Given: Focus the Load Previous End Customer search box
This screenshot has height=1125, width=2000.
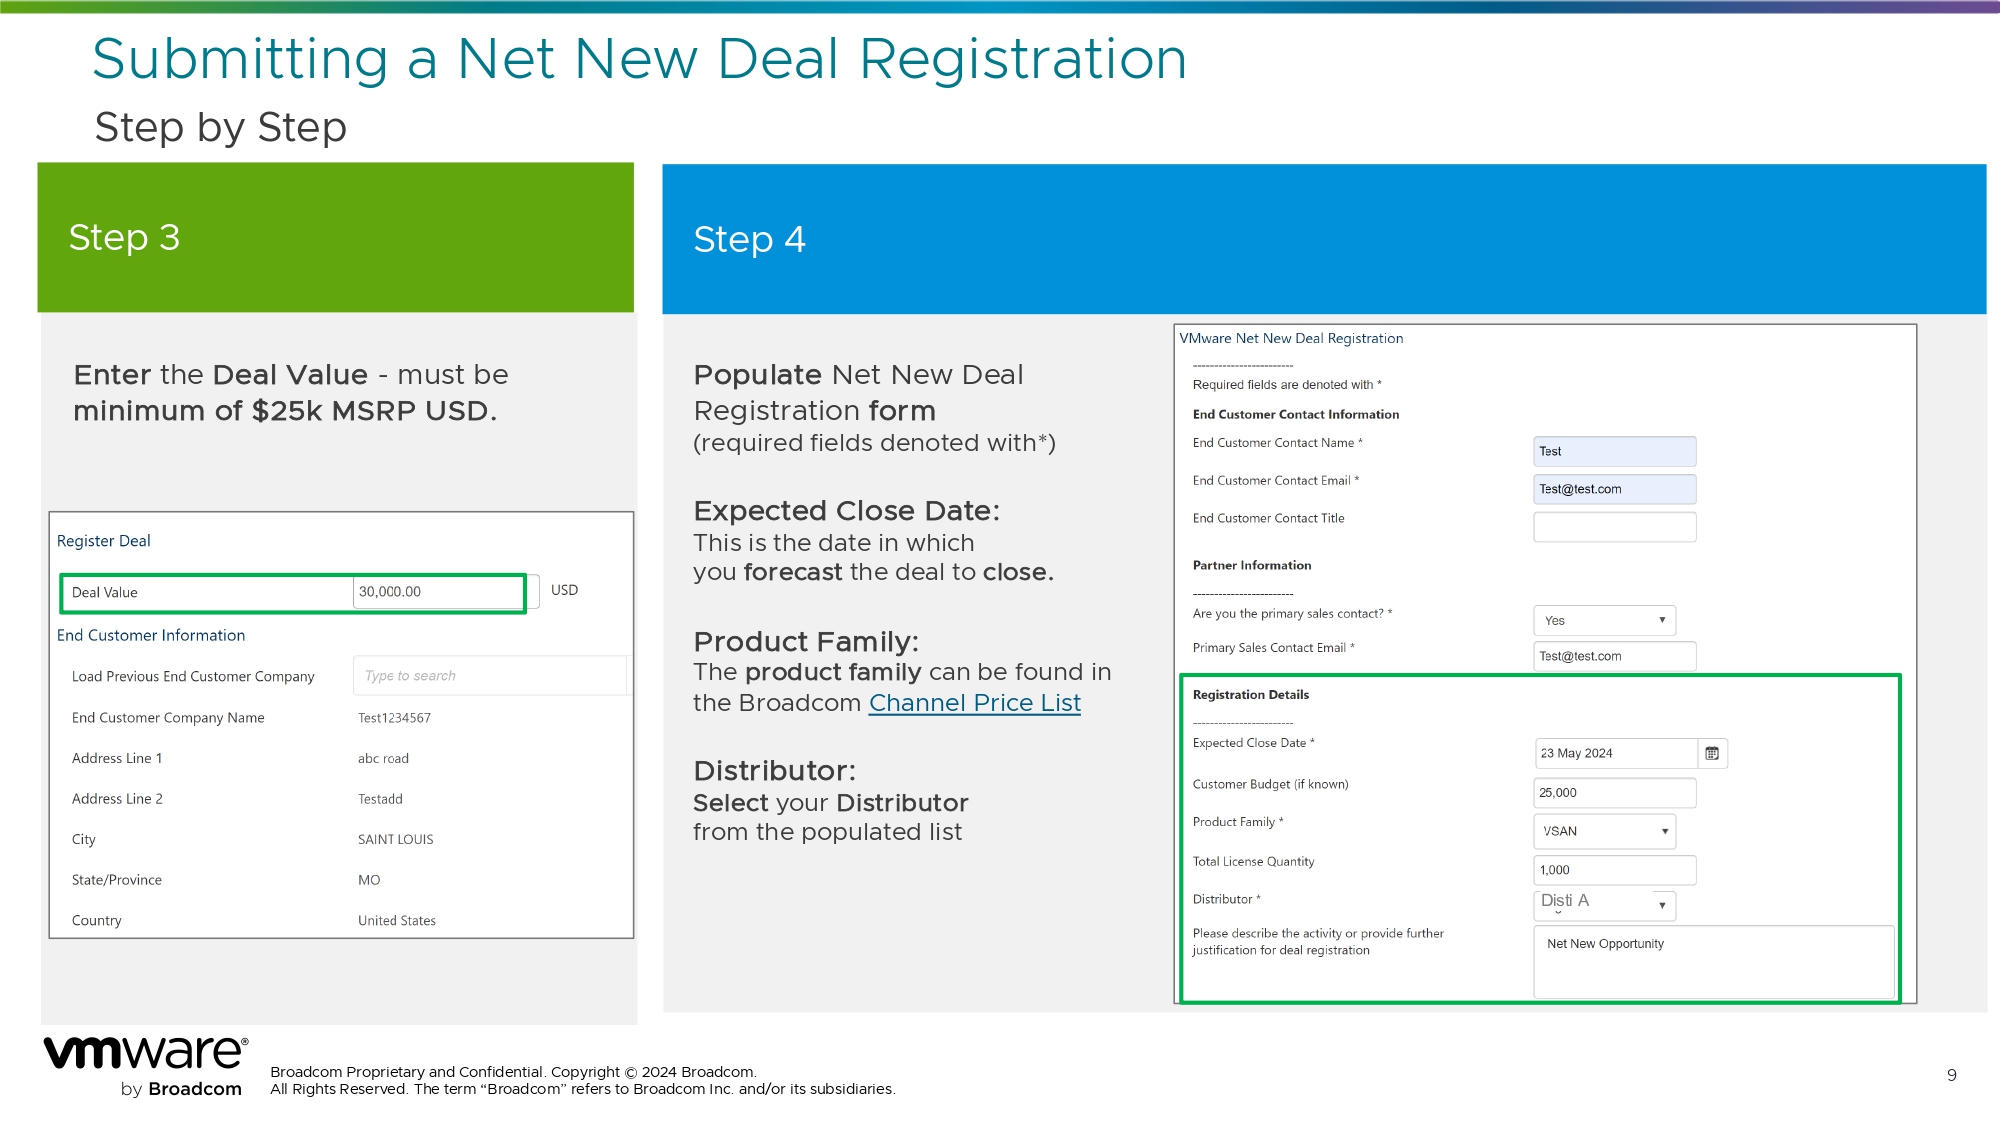Looking at the screenshot, I should pos(489,676).
